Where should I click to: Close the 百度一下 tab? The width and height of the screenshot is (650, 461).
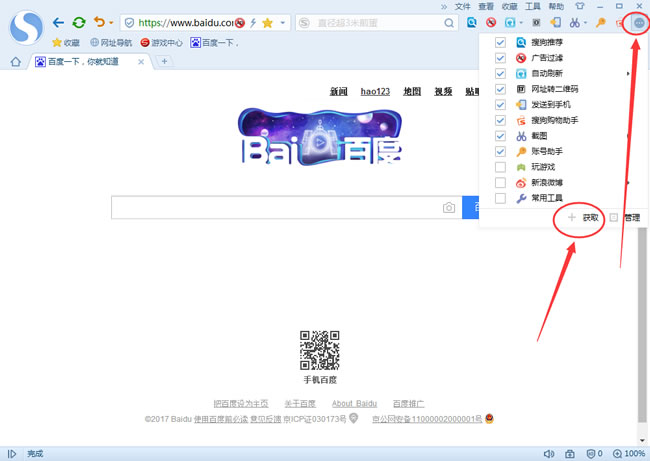click(141, 62)
